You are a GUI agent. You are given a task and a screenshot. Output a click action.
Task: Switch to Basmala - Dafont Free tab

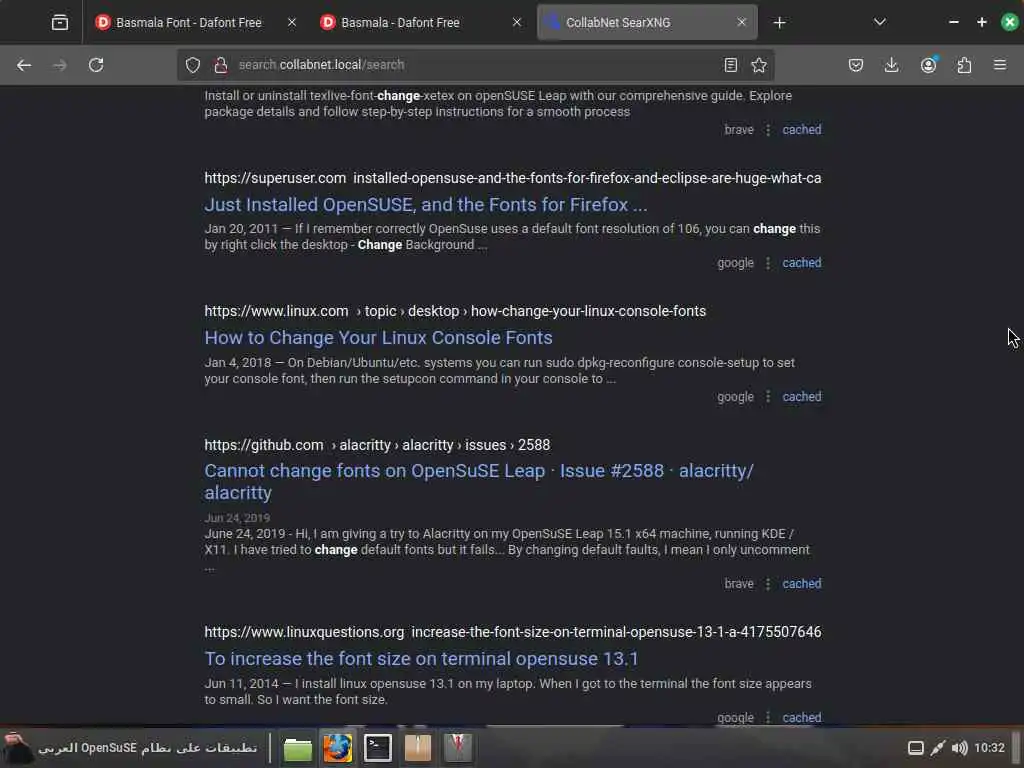tap(400, 23)
